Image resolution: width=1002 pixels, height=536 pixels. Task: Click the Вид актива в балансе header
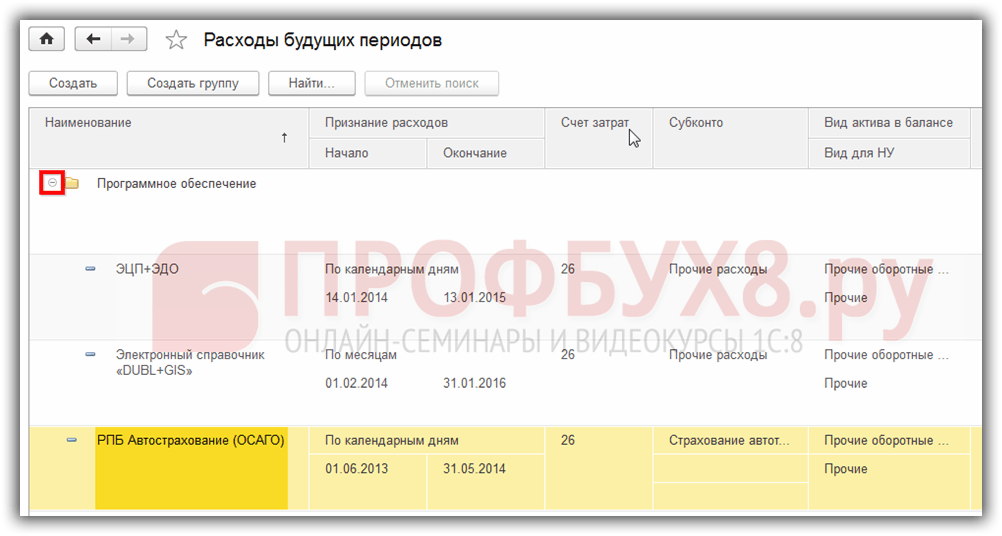click(888, 123)
